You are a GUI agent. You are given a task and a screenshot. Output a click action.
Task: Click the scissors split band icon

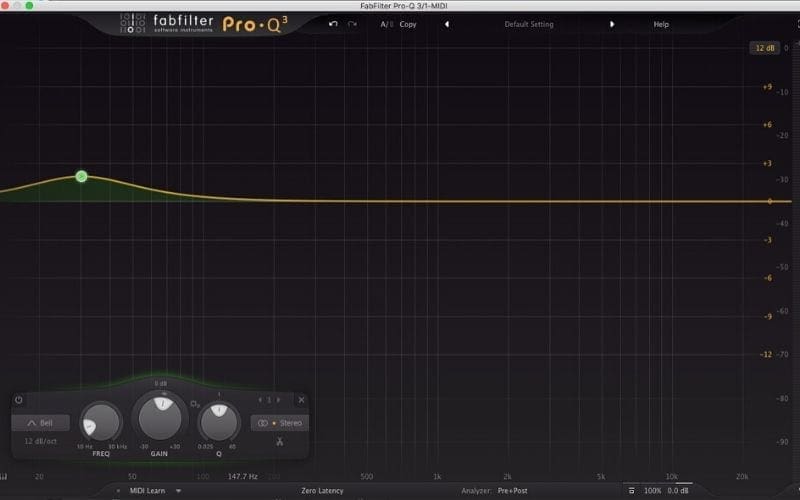[280, 442]
